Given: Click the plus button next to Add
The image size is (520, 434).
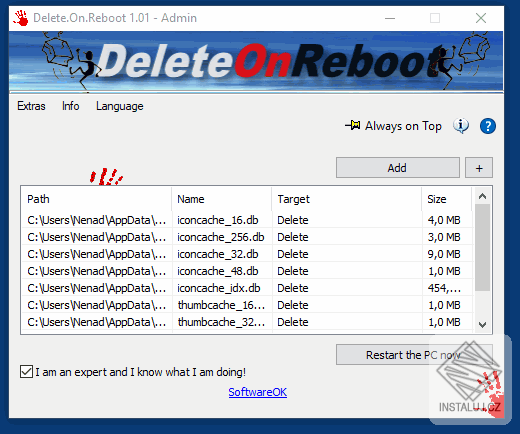Looking at the screenshot, I should (479, 168).
